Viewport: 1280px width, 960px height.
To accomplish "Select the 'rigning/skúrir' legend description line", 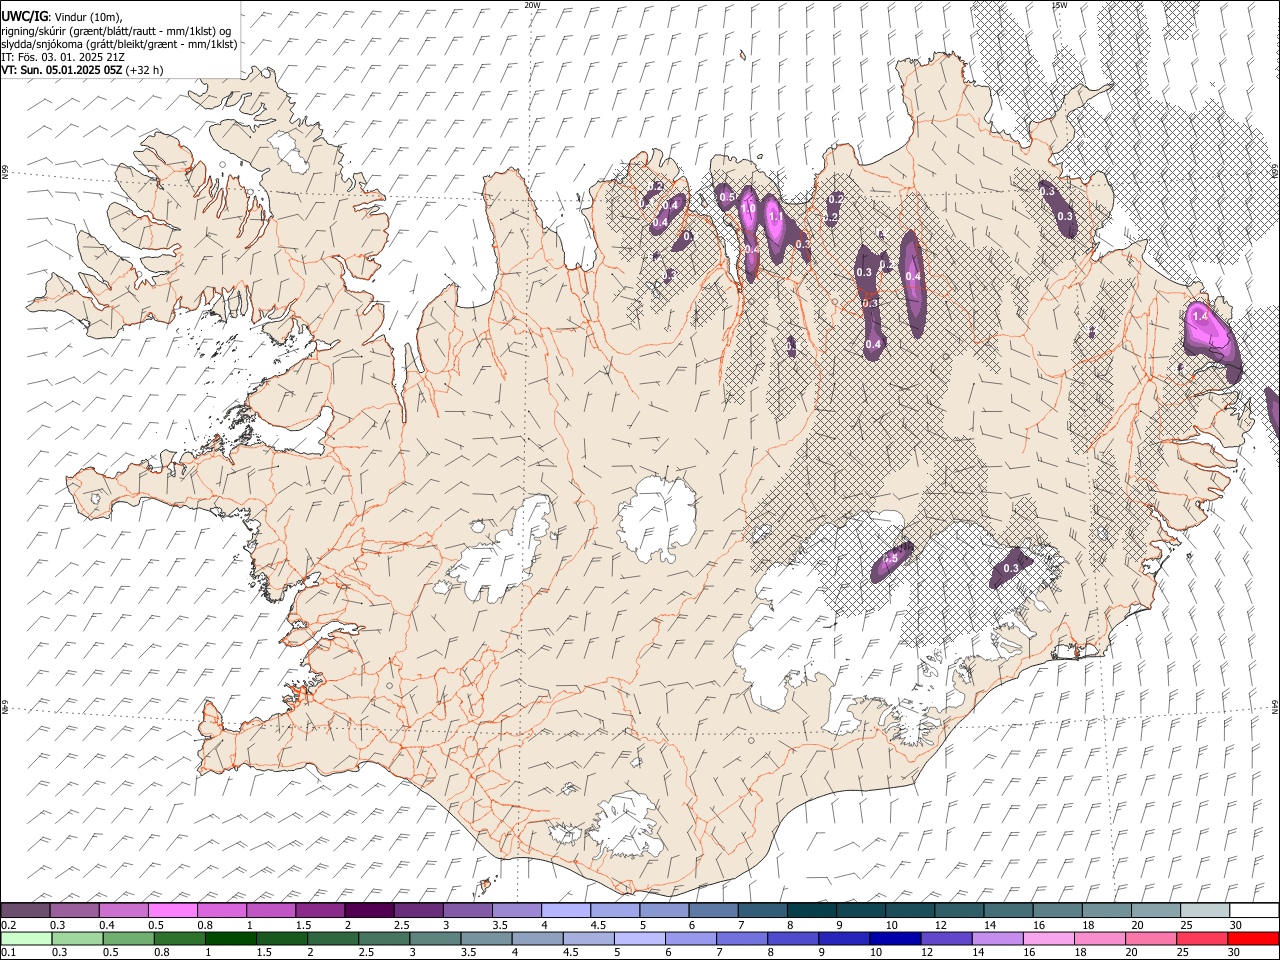I will coord(116,31).
